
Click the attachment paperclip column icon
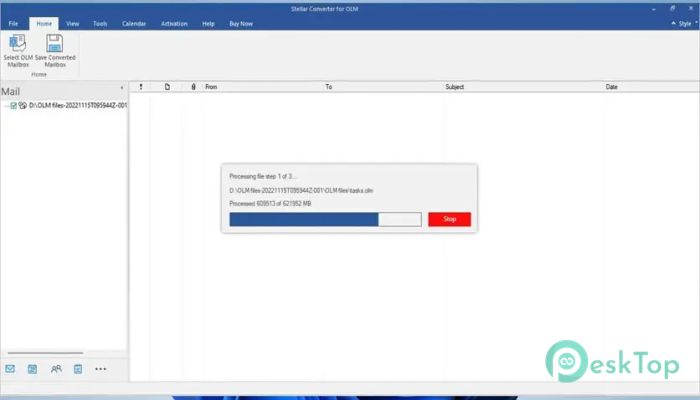tap(193, 87)
